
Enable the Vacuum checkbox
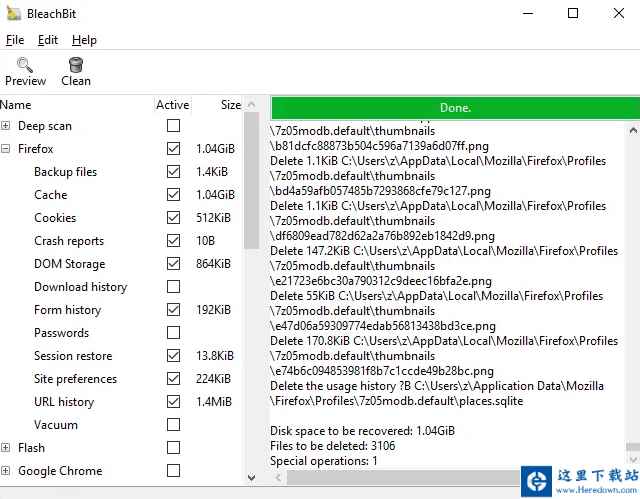[173, 425]
